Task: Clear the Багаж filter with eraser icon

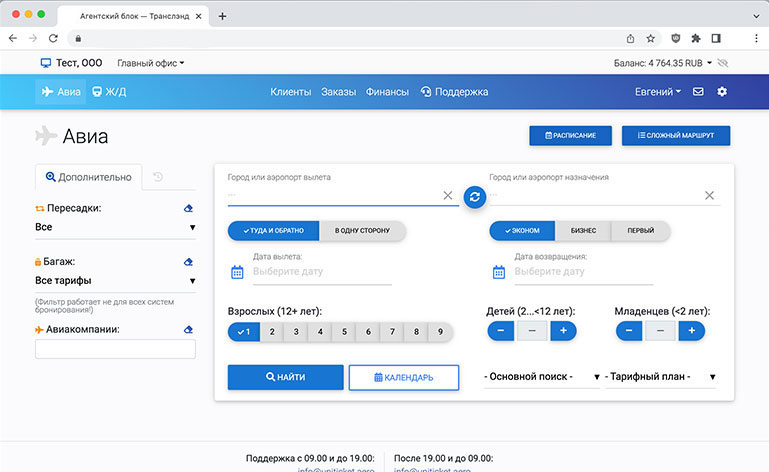Action: click(x=188, y=262)
